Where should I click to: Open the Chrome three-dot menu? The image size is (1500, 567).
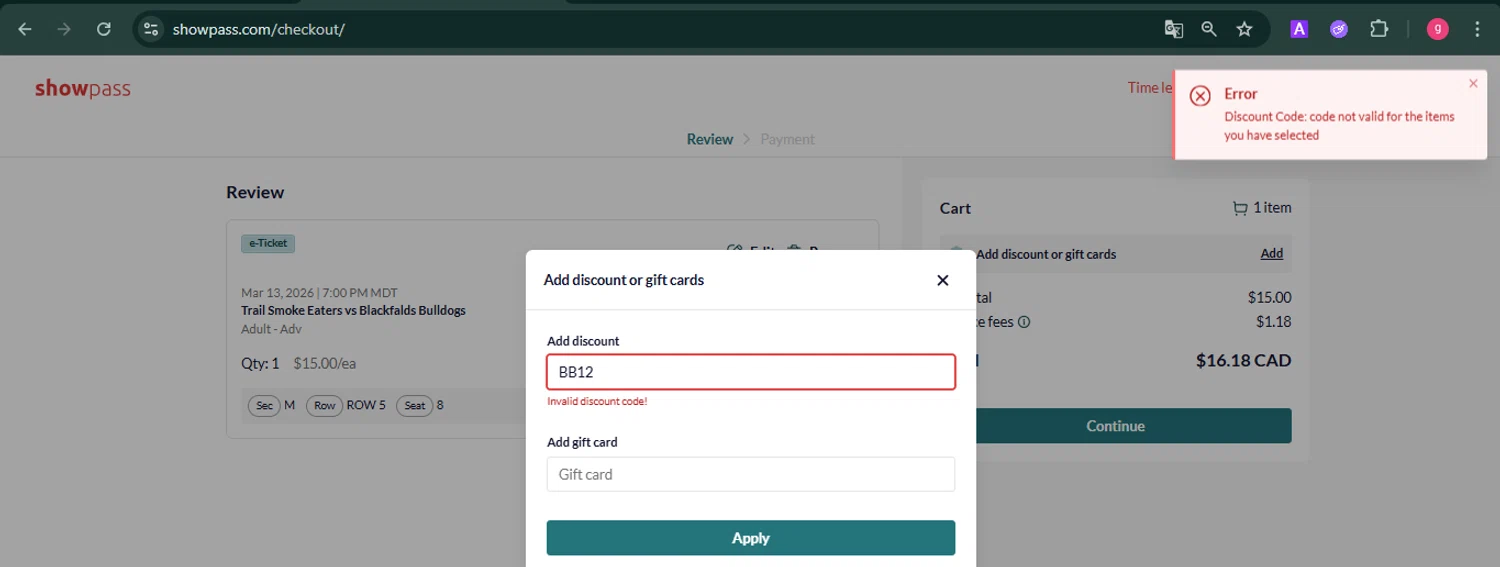tap(1477, 29)
